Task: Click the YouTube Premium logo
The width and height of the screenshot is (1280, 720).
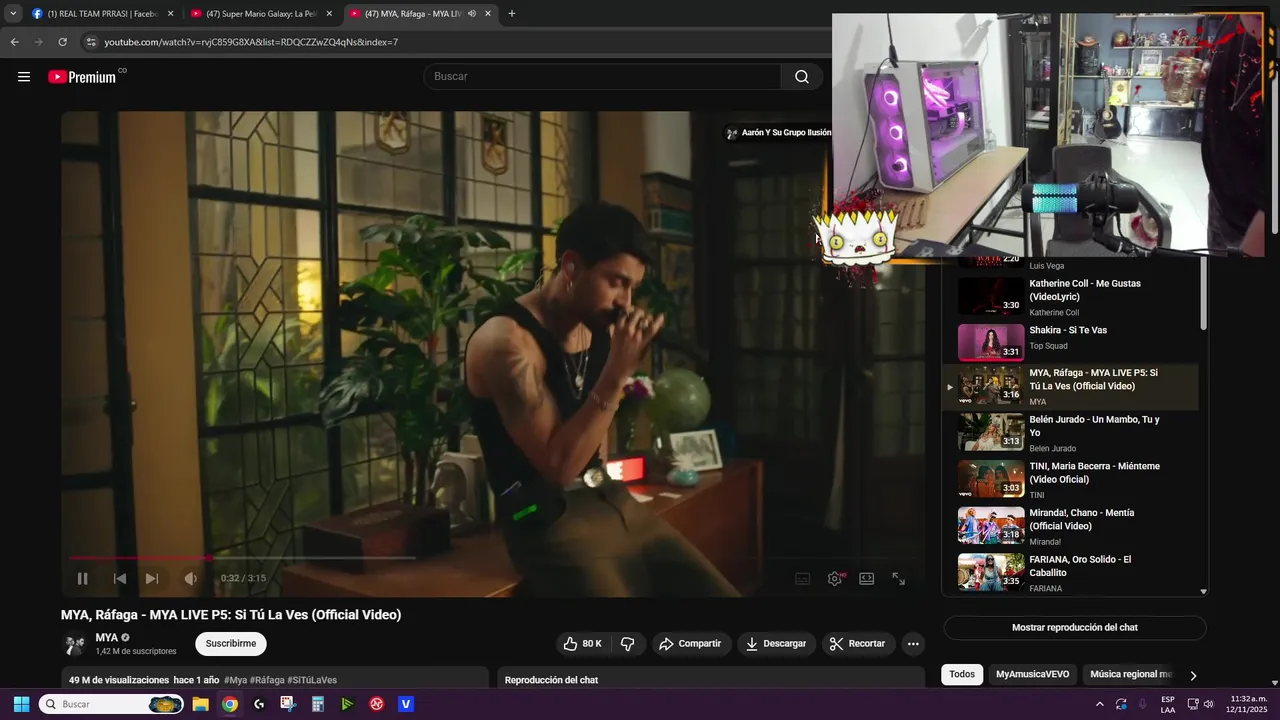Action: (82, 77)
